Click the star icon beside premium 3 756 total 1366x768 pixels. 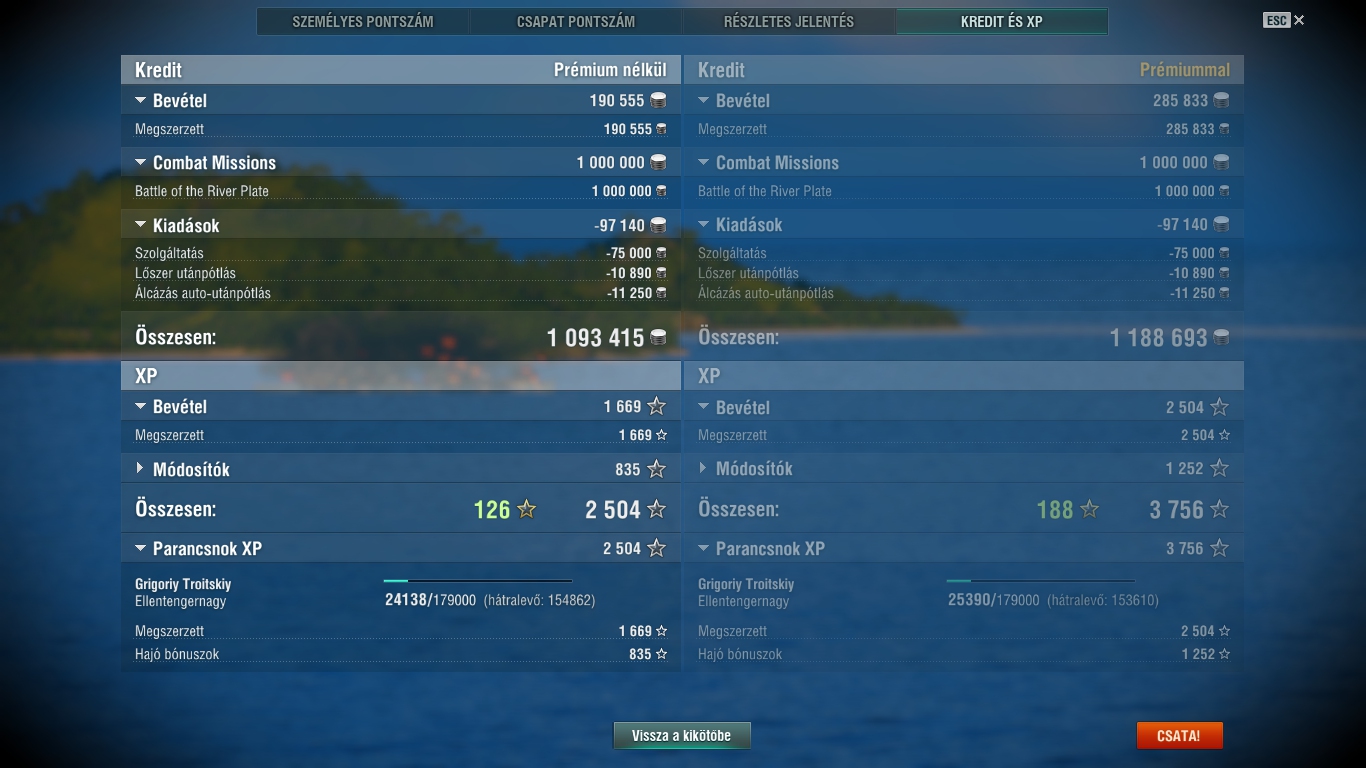(x=1219, y=510)
